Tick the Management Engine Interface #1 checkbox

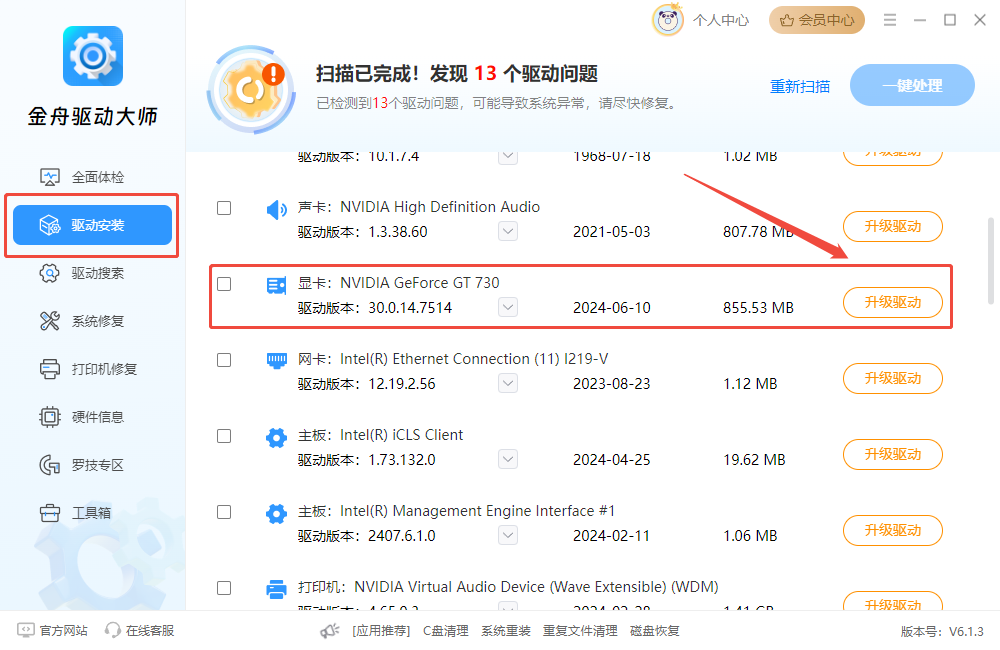[224, 512]
